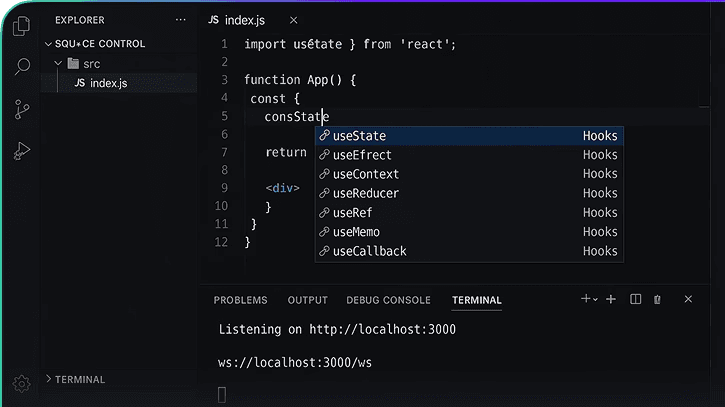
Task: Open the http://localhost:3000 terminal link
Action: click(382, 329)
